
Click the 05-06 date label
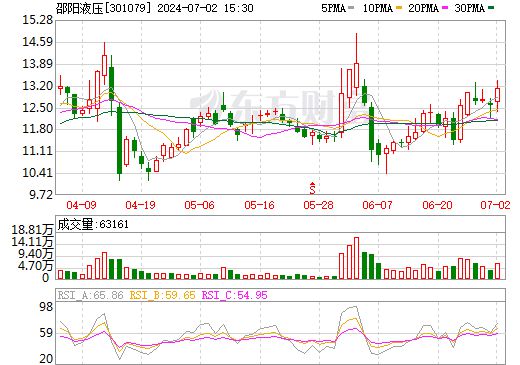click(x=199, y=205)
